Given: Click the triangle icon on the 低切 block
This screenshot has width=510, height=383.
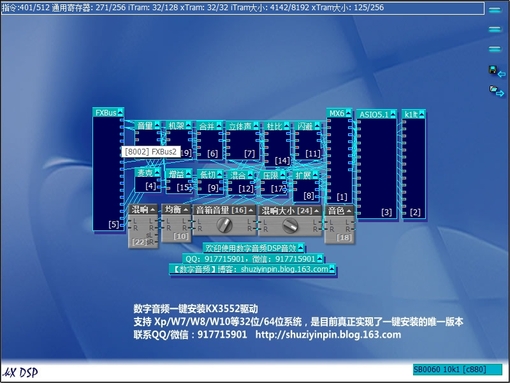Looking at the screenshot, I should click(x=219, y=175).
